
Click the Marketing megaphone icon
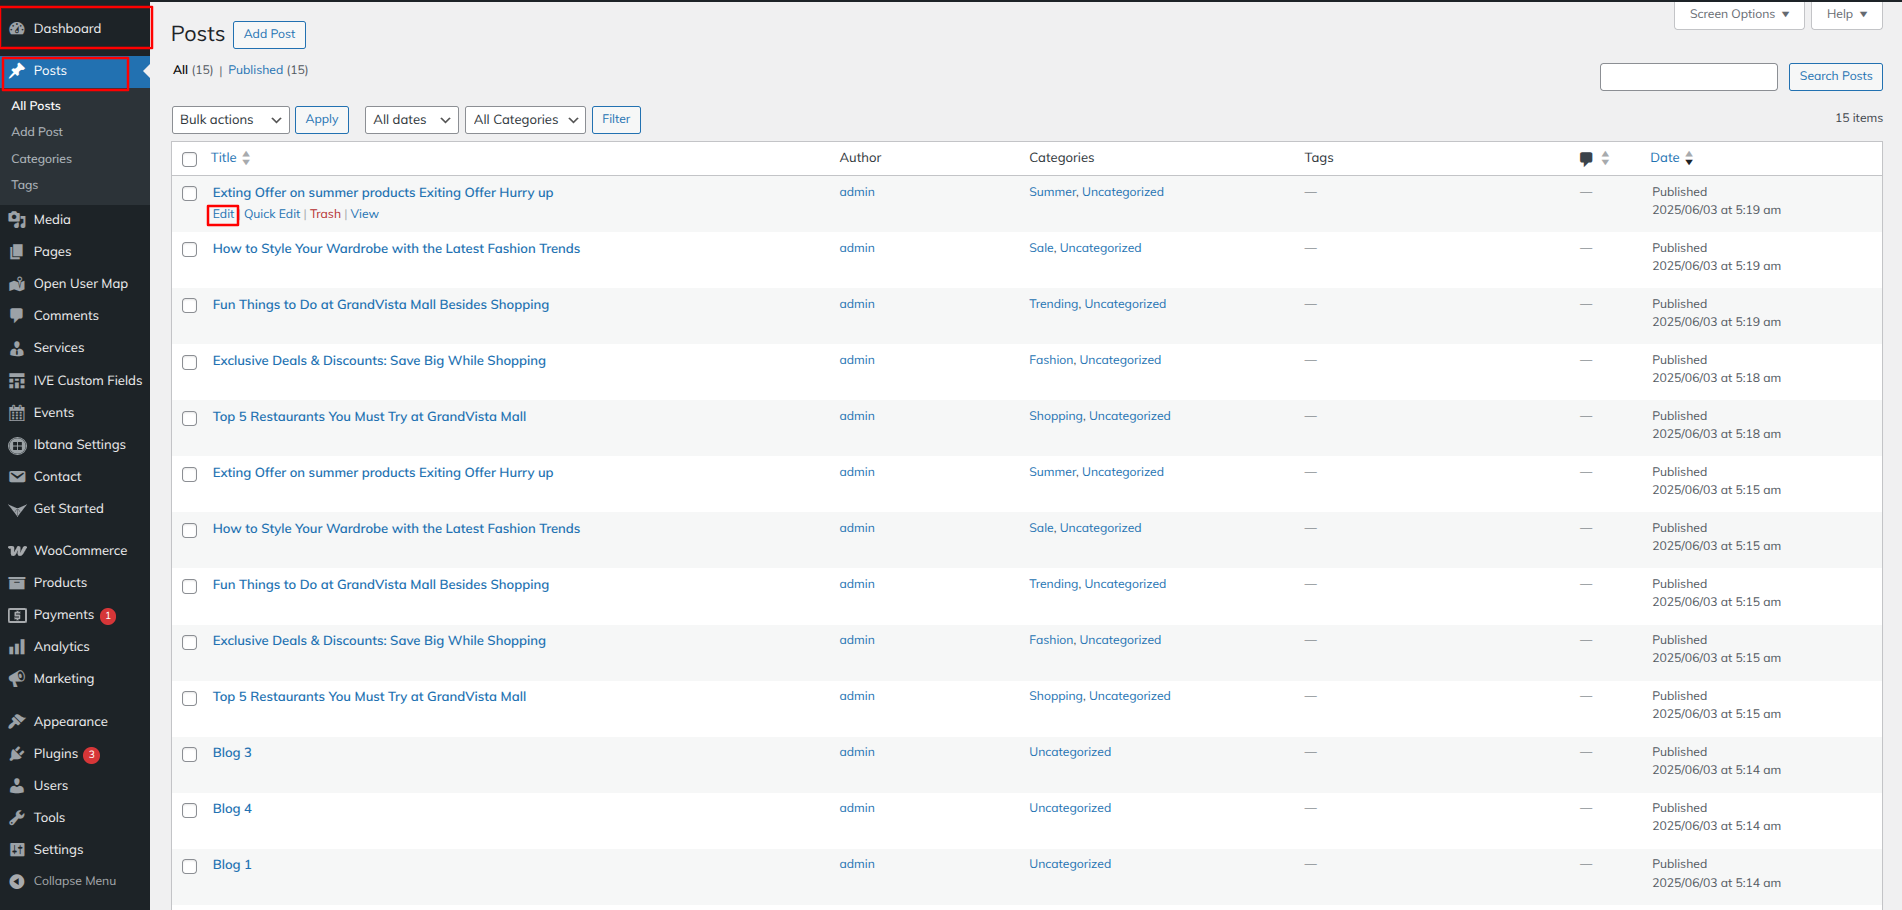(x=17, y=679)
